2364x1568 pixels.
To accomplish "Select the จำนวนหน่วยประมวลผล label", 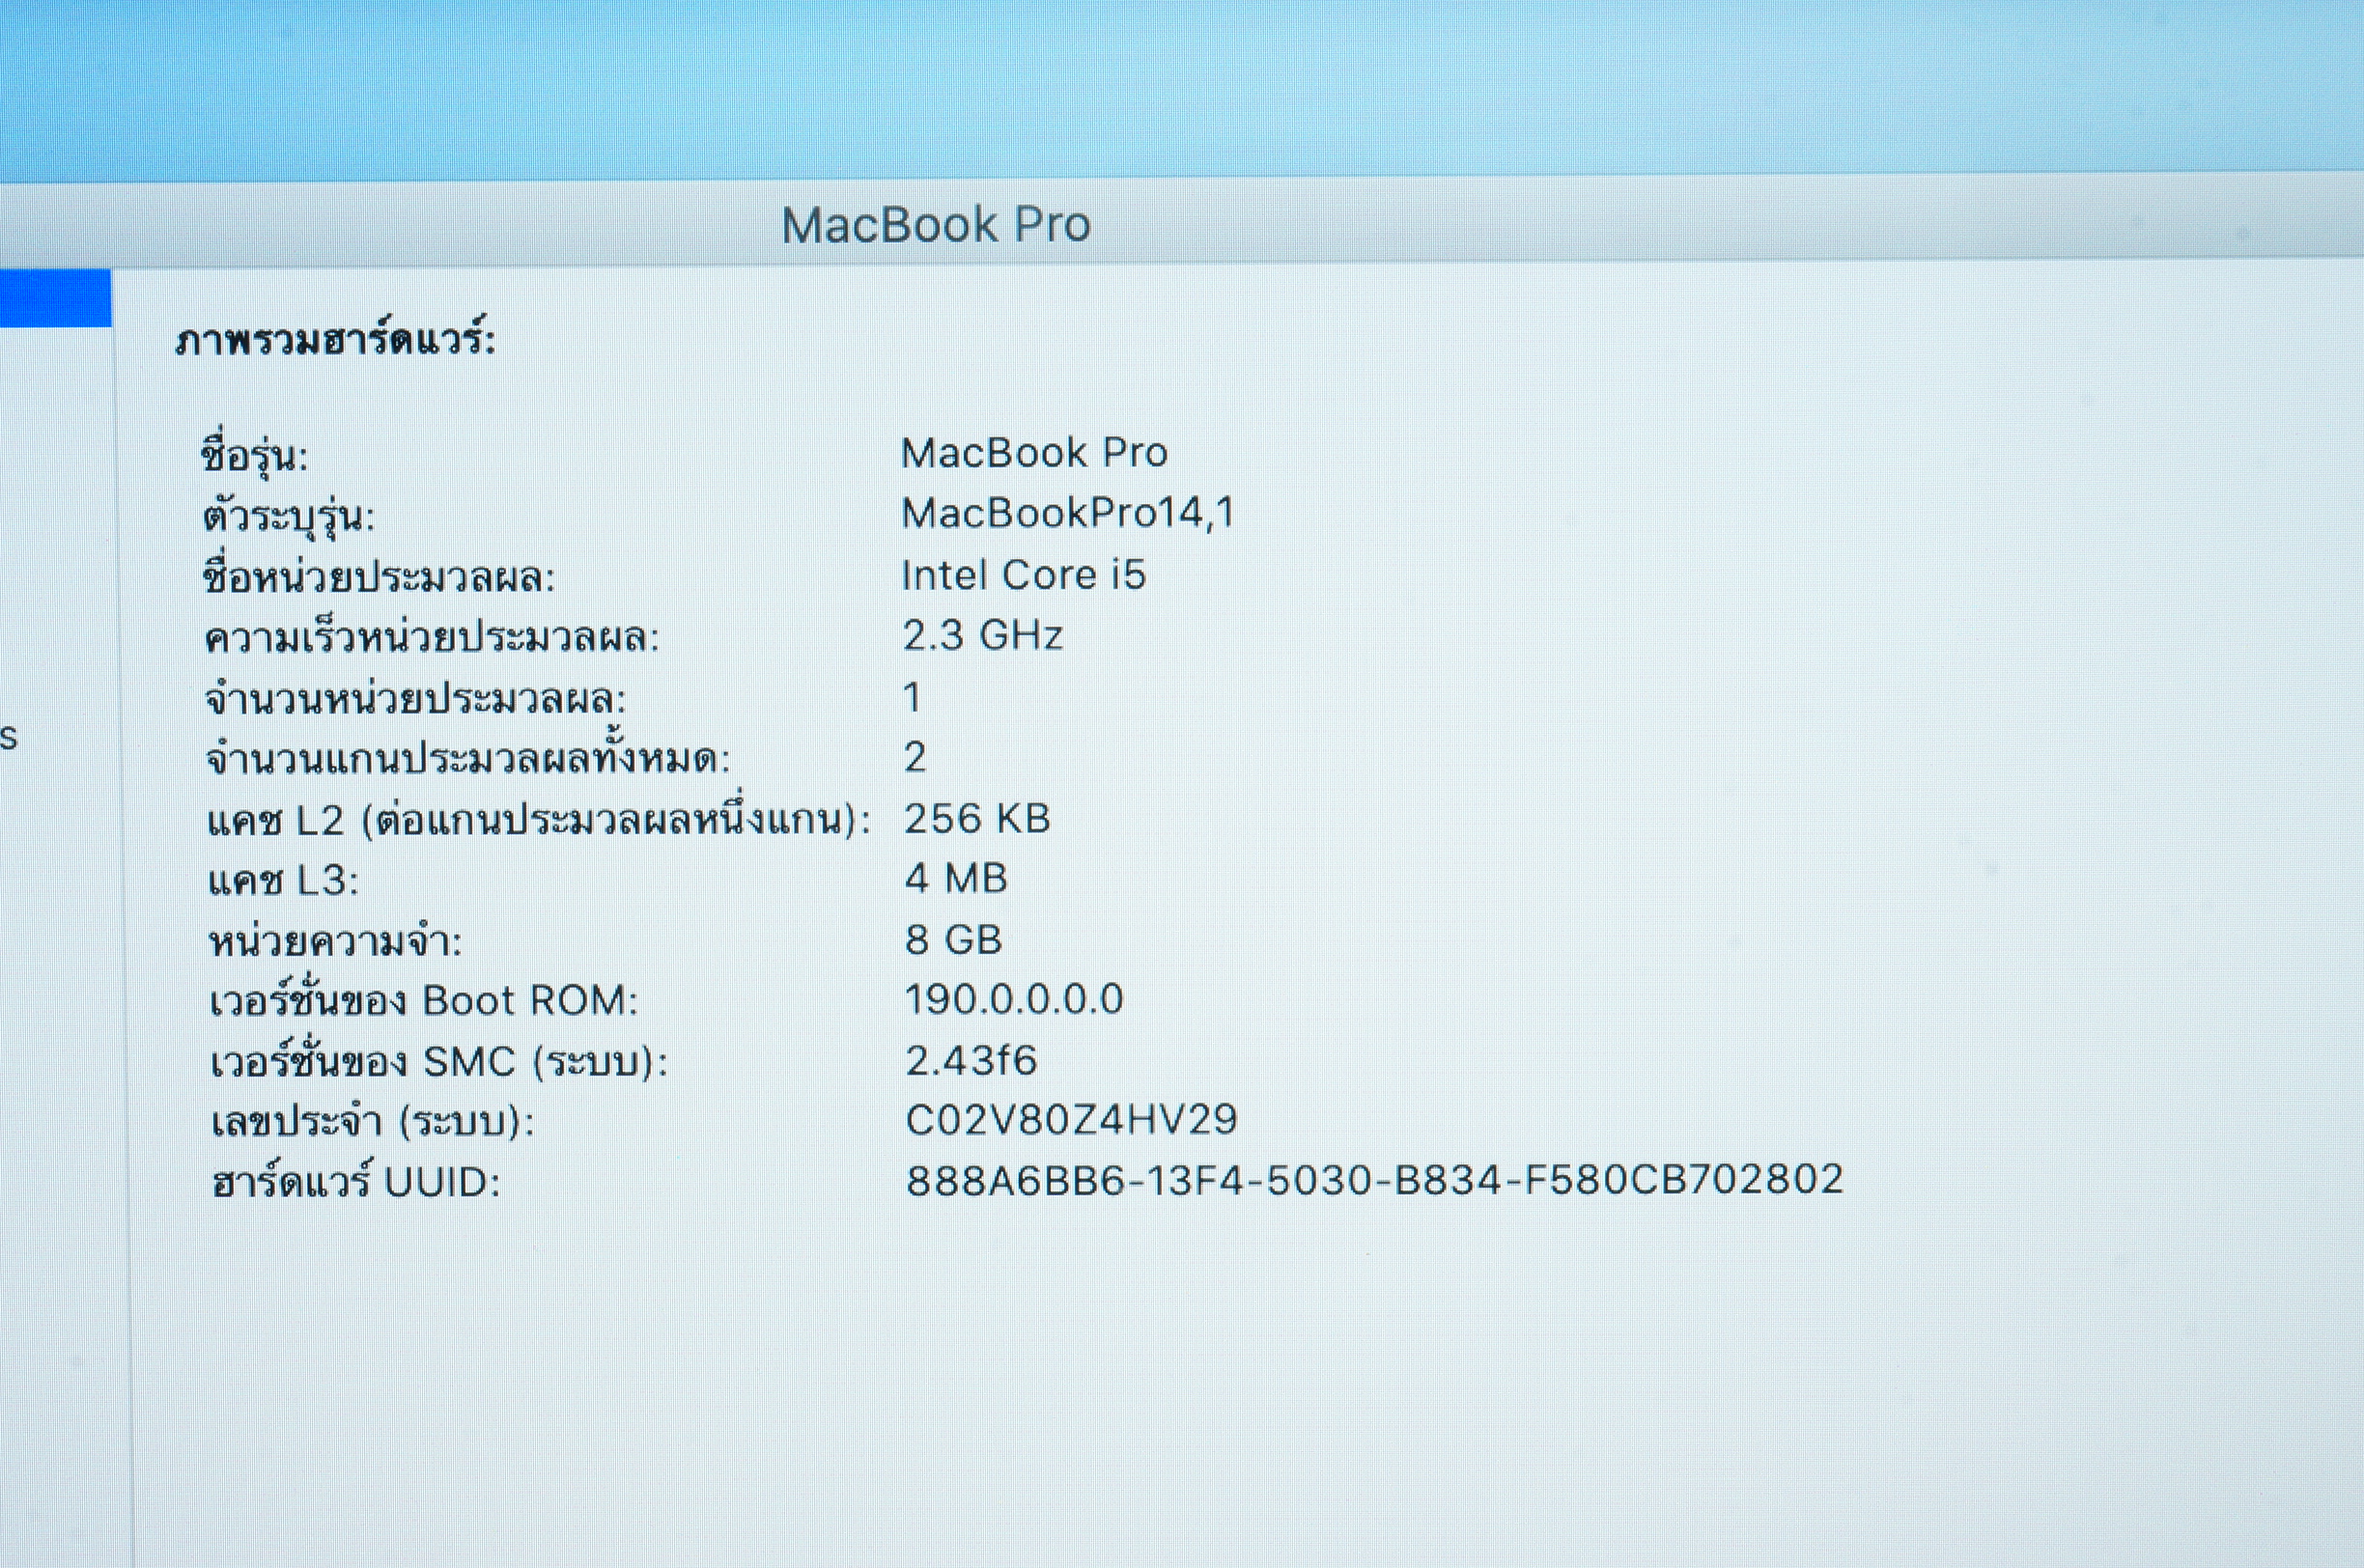I will coord(415,699).
